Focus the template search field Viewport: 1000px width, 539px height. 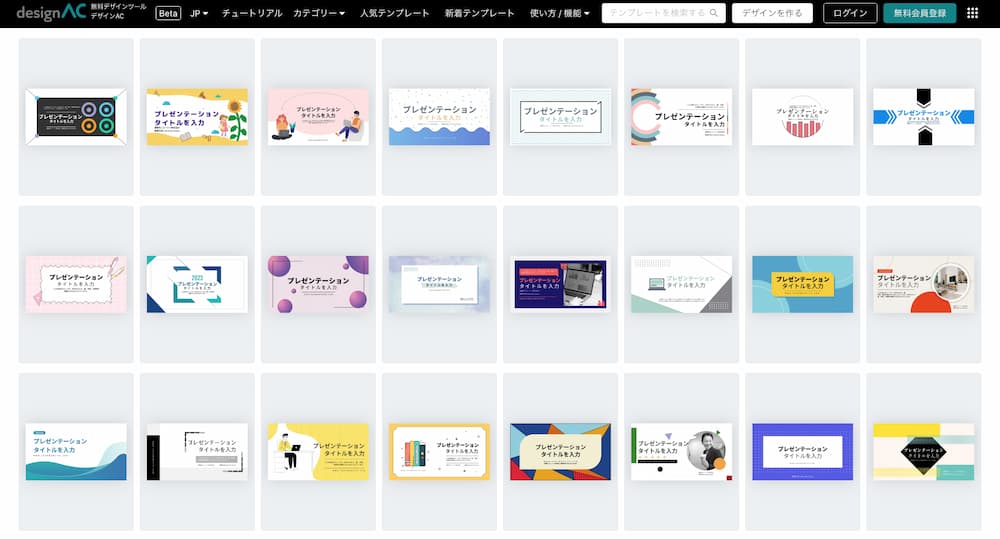click(x=655, y=13)
